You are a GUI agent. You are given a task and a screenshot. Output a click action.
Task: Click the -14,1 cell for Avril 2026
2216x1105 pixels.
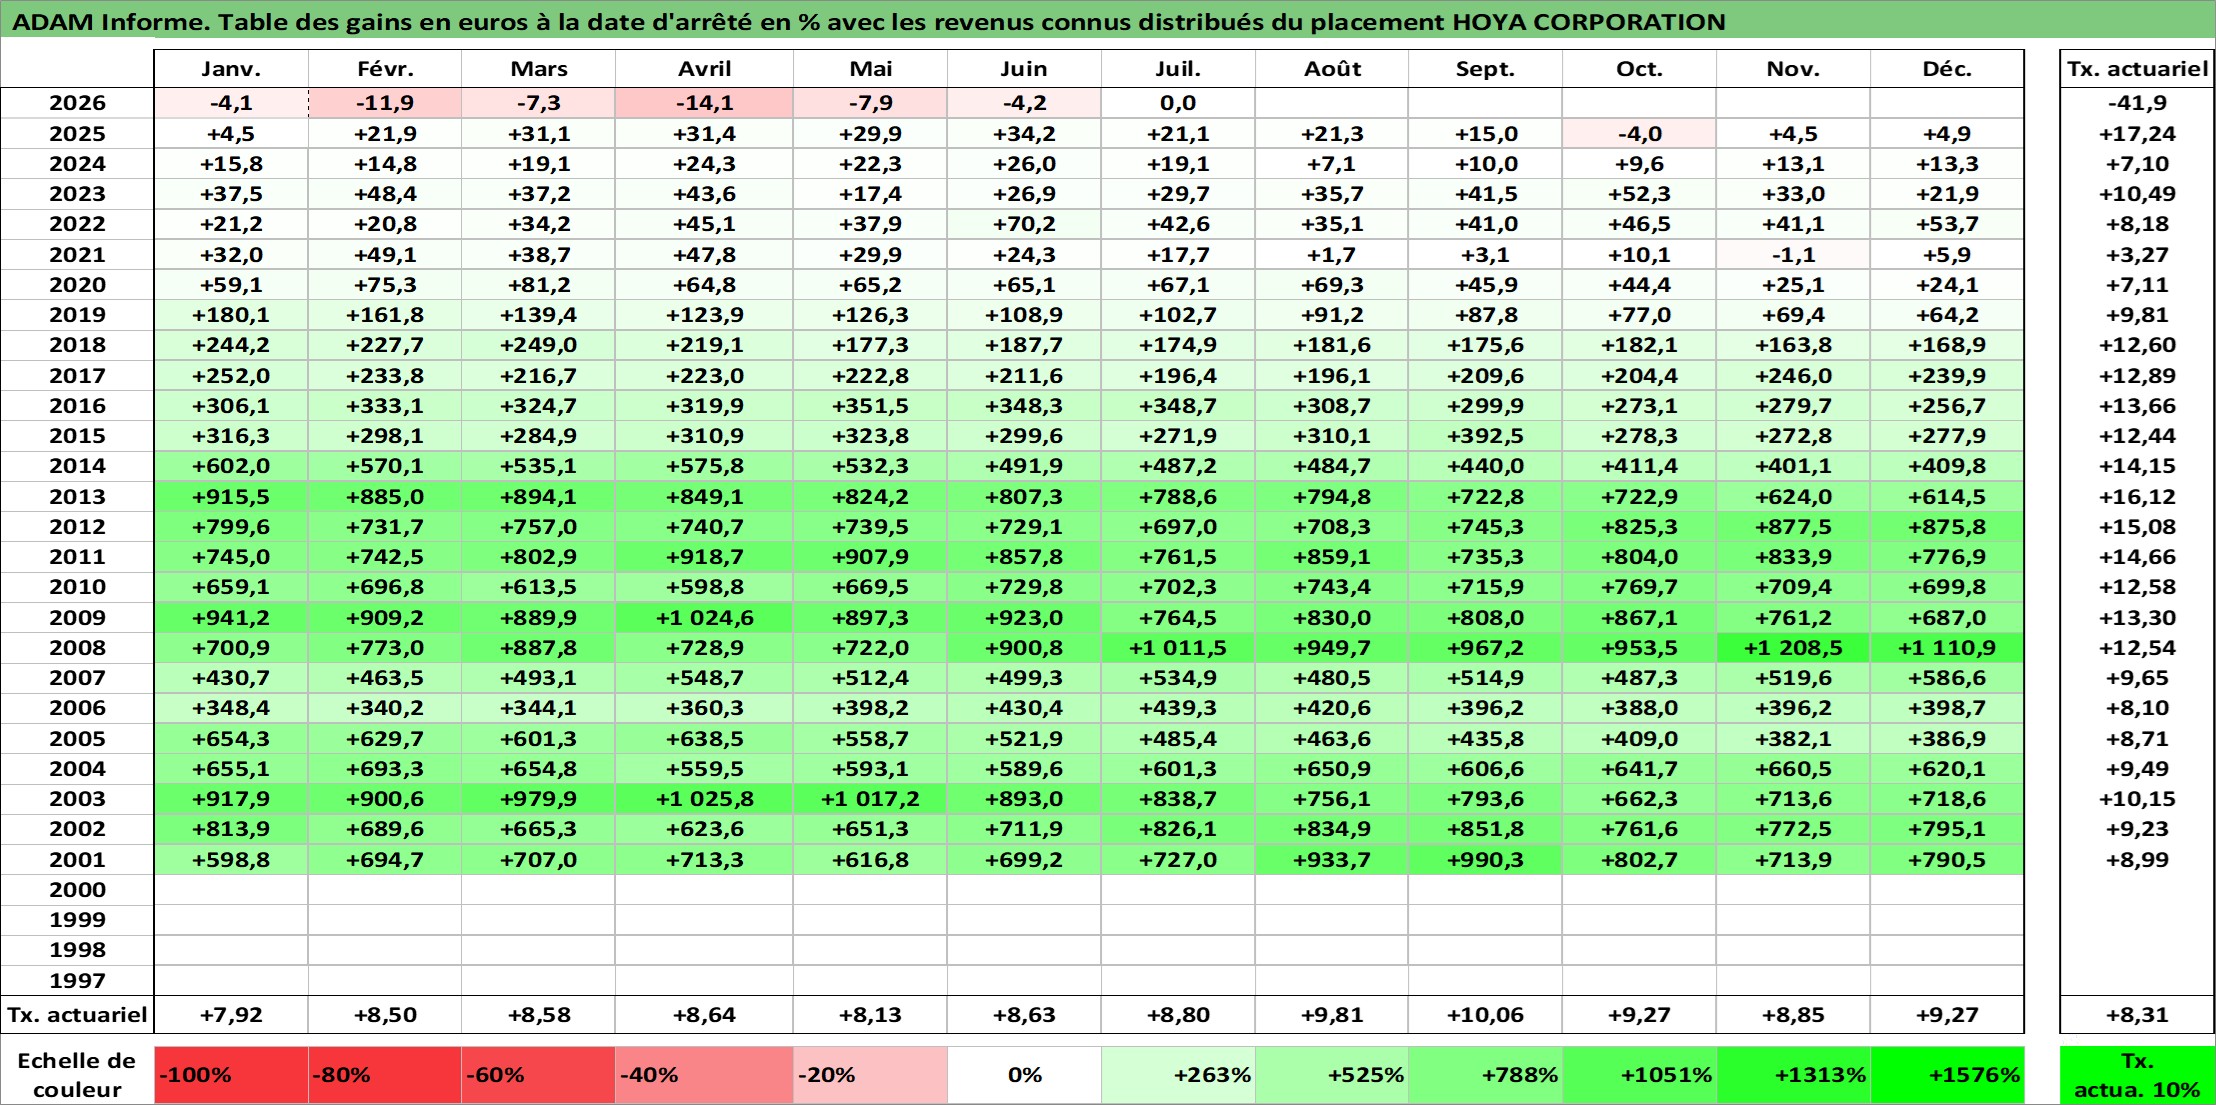click(704, 103)
